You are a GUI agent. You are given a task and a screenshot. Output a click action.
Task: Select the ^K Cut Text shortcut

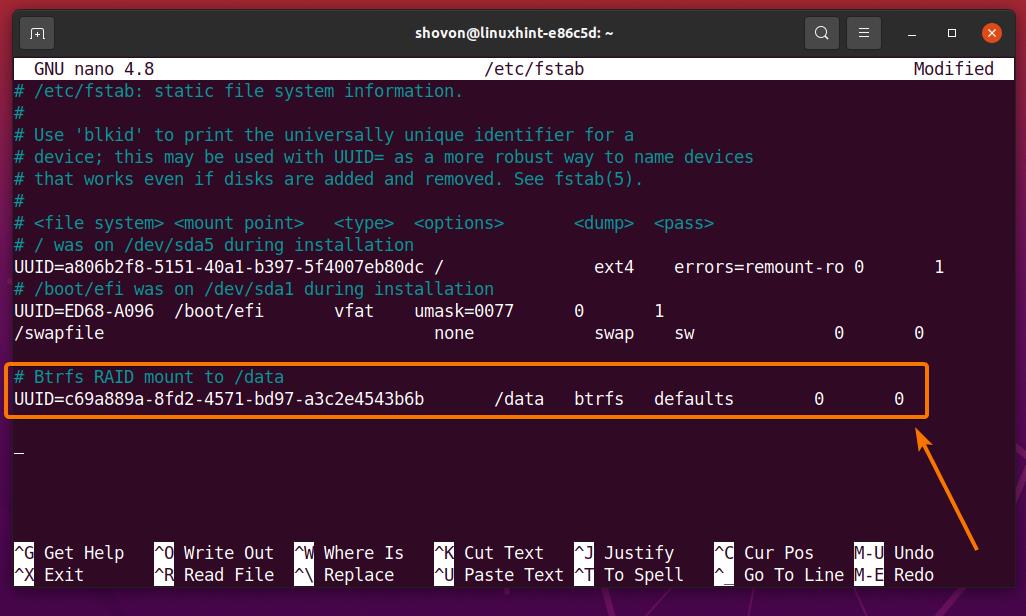click(489, 553)
